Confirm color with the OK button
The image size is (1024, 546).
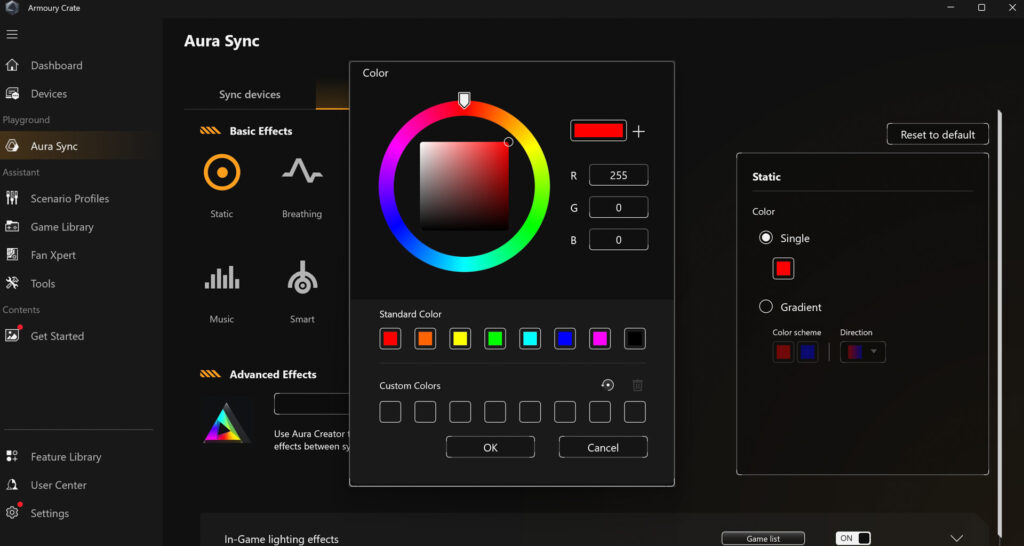click(x=490, y=447)
